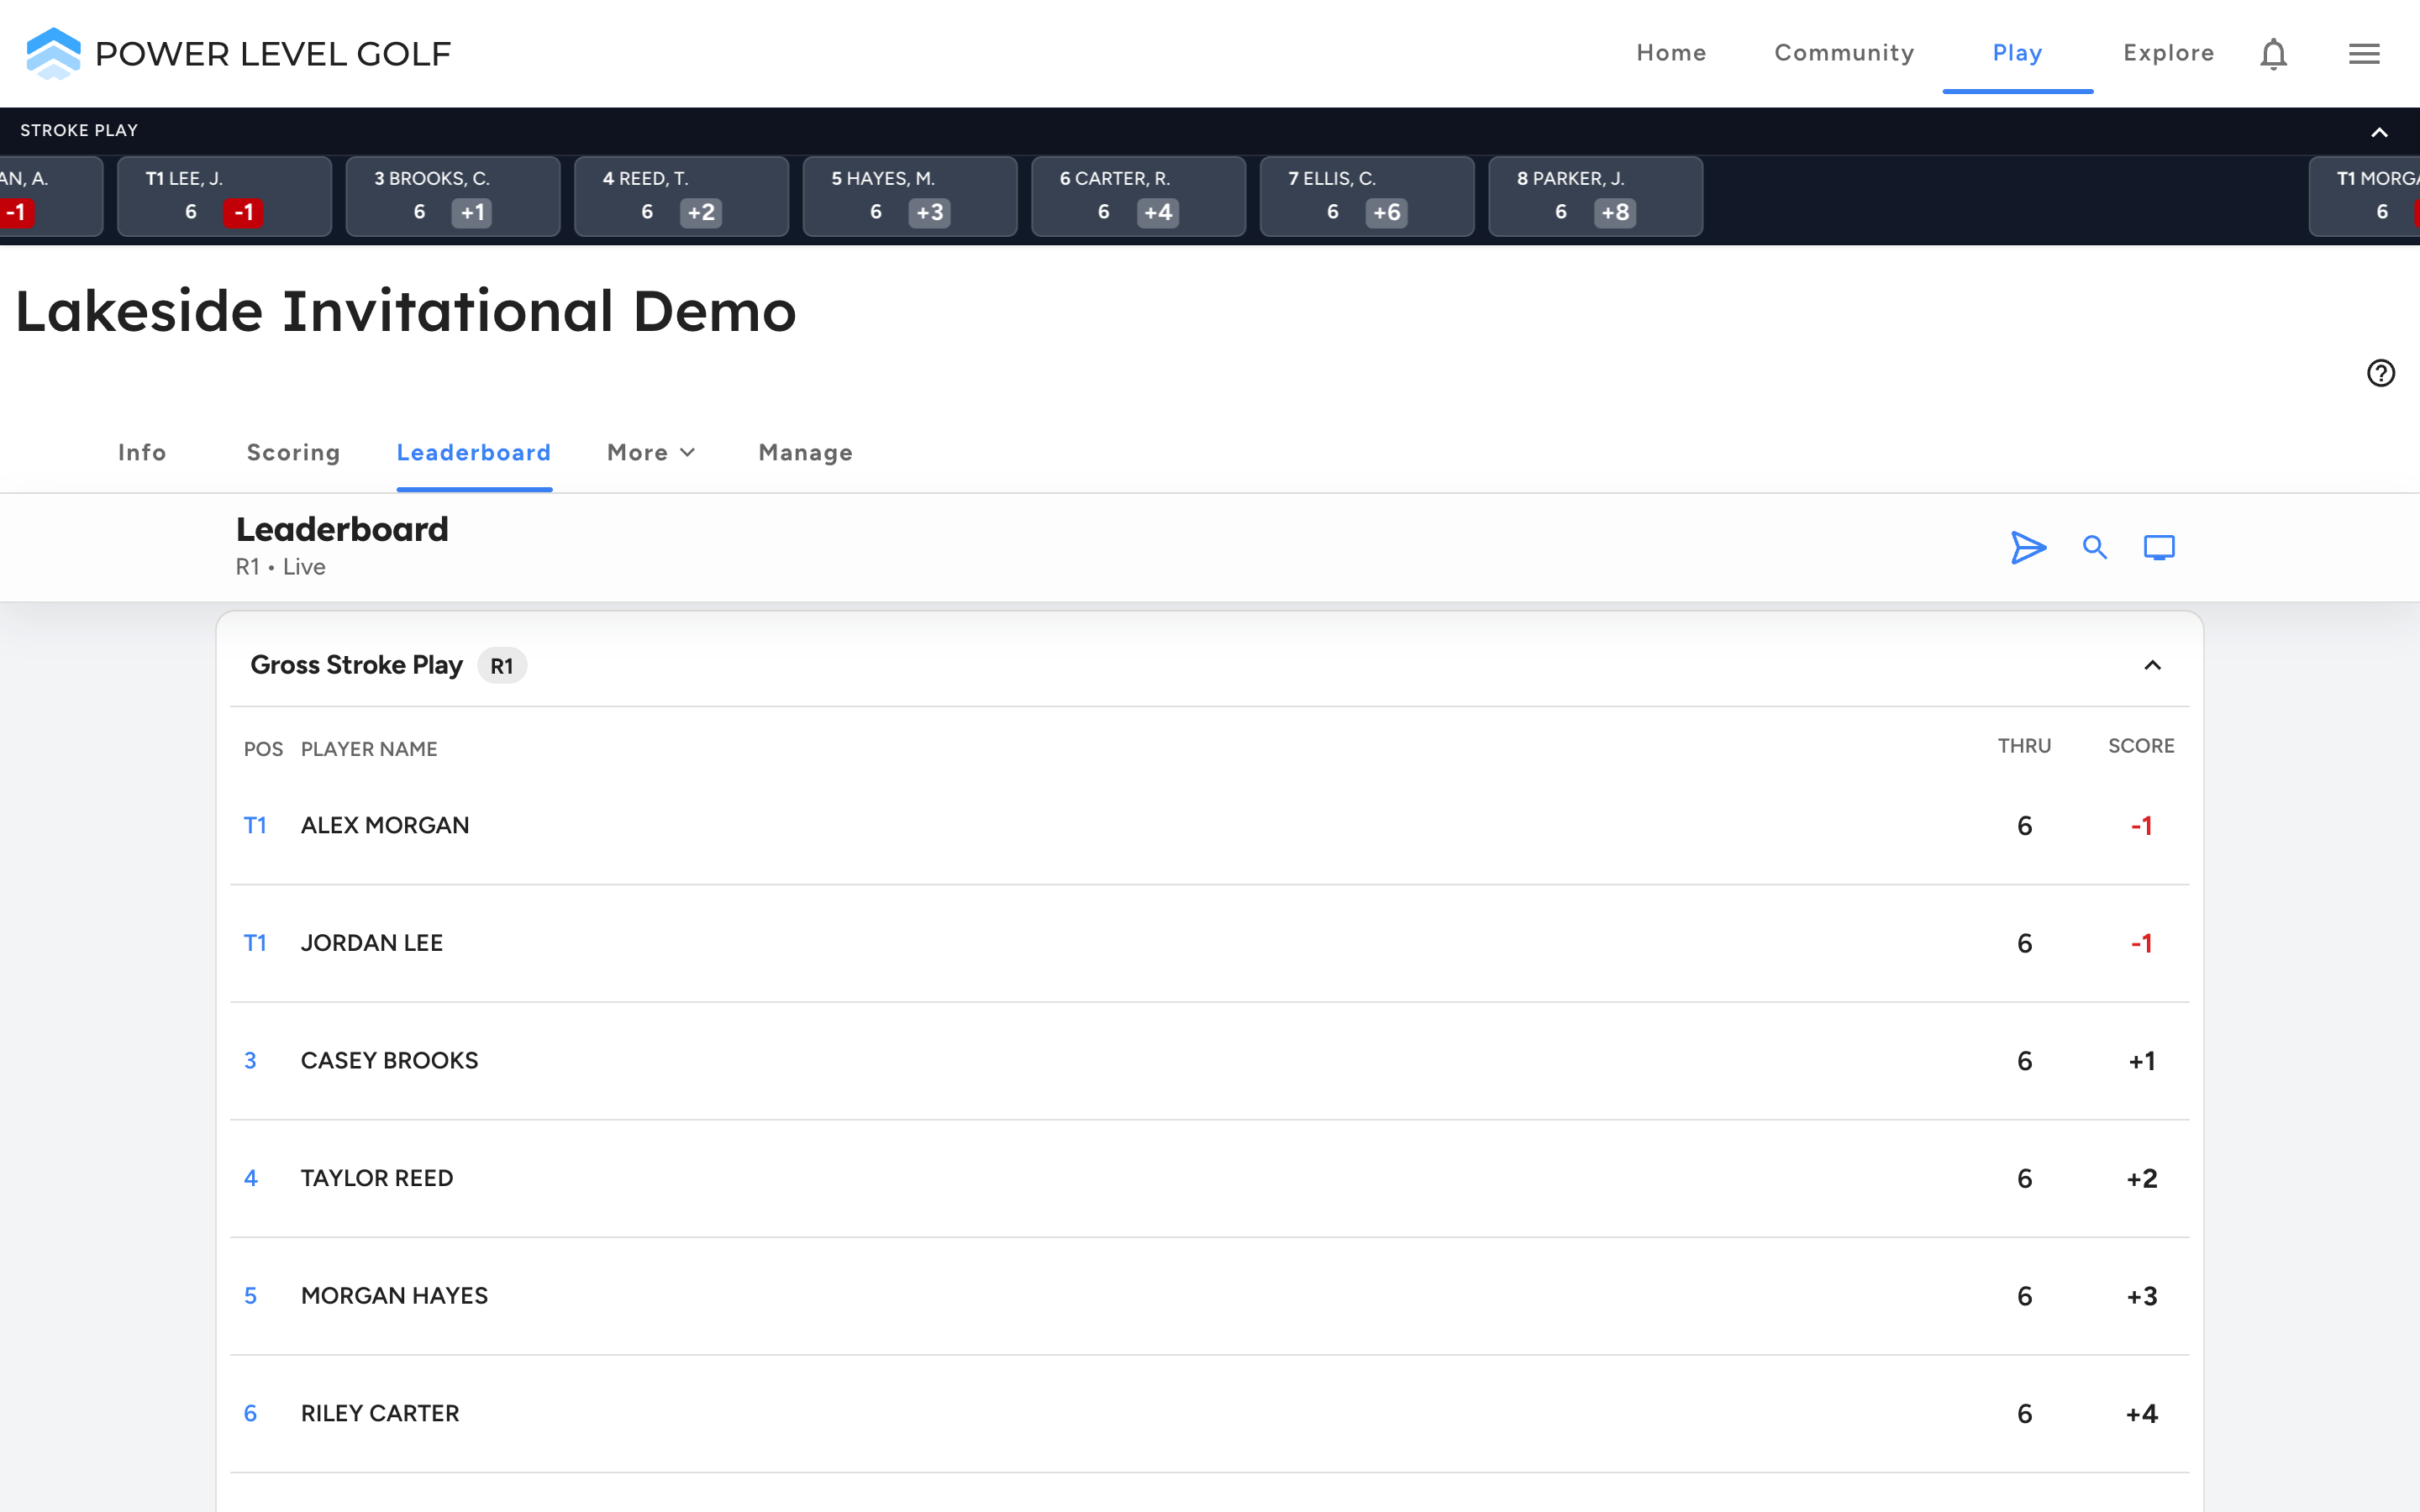Viewport: 2420px width, 1512px height.
Task: Click the send leaderboard paper-plane icon
Action: 2028,547
